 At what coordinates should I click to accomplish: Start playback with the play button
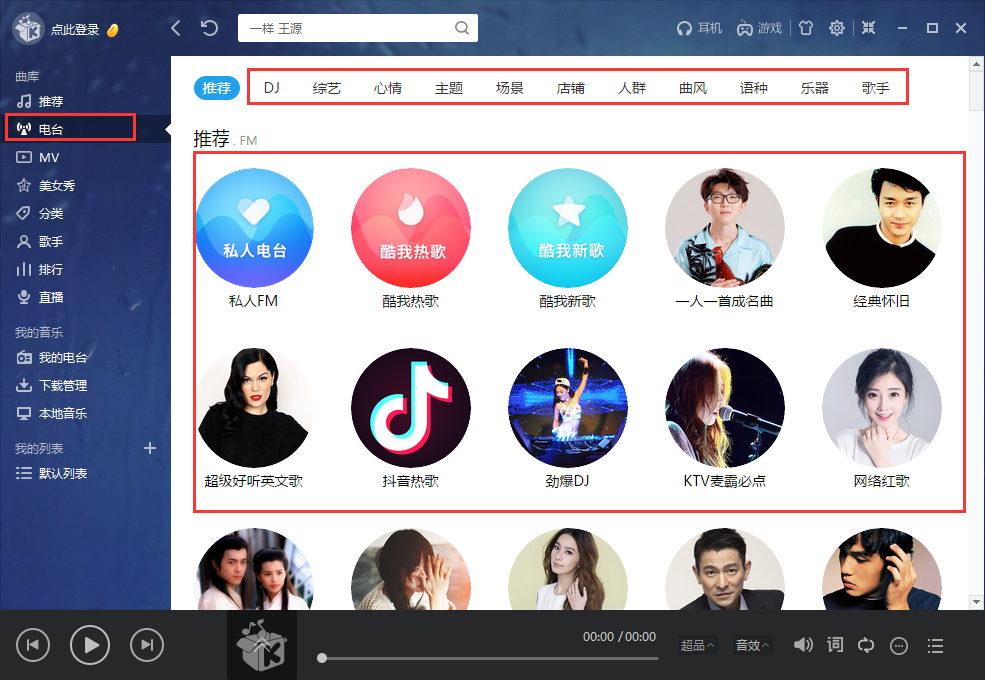tap(90, 645)
